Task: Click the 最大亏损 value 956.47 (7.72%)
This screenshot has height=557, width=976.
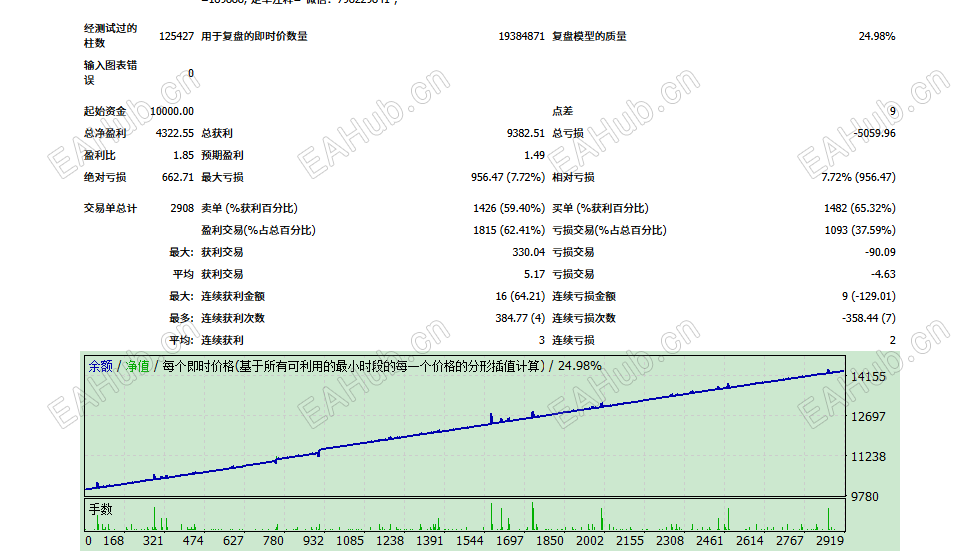Action: pyautogui.click(x=507, y=177)
